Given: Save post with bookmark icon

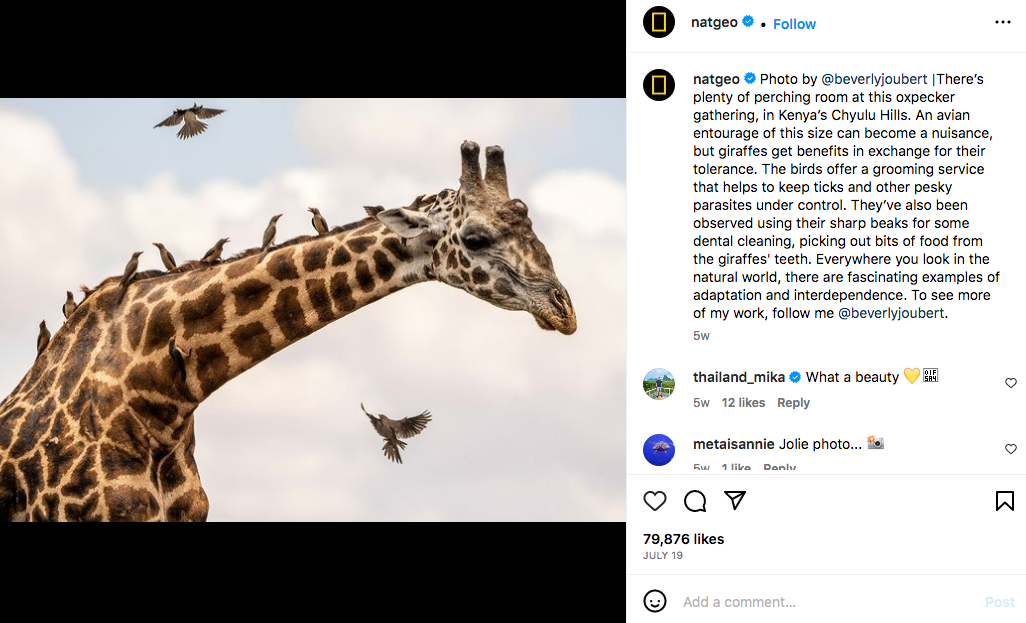Looking at the screenshot, I should 1004,501.
